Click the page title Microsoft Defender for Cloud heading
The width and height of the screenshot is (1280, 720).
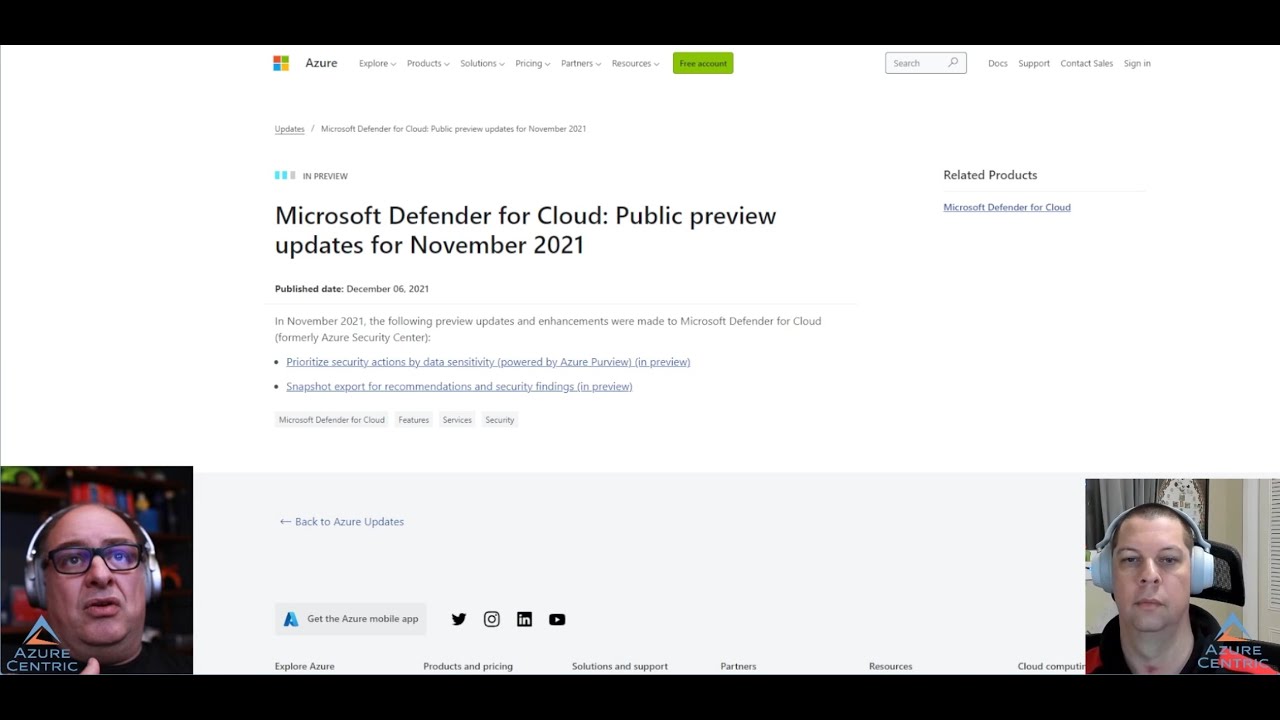click(x=526, y=230)
